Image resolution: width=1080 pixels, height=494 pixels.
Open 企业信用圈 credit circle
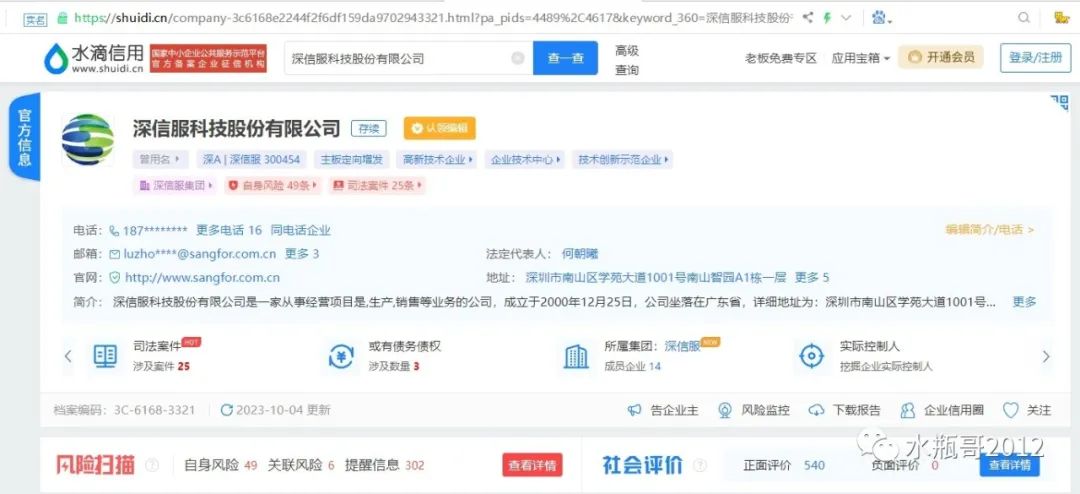(x=942, y=410)
